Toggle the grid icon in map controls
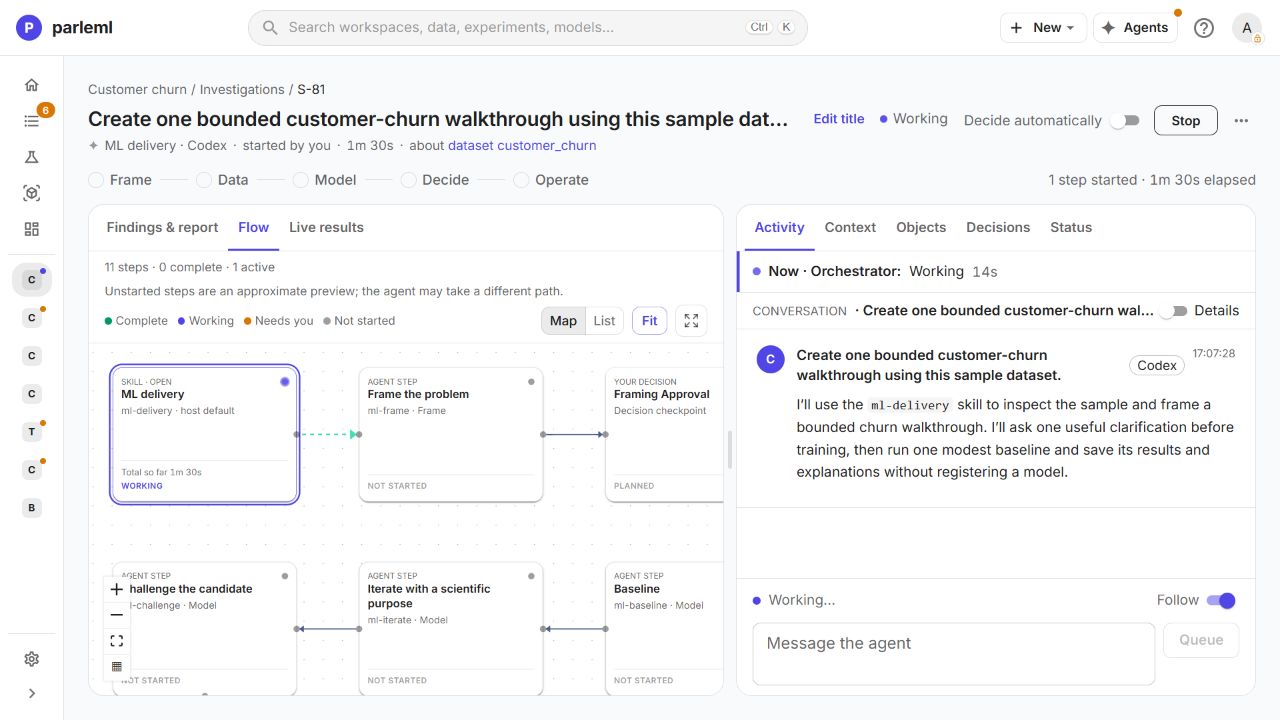 [117, 667]
